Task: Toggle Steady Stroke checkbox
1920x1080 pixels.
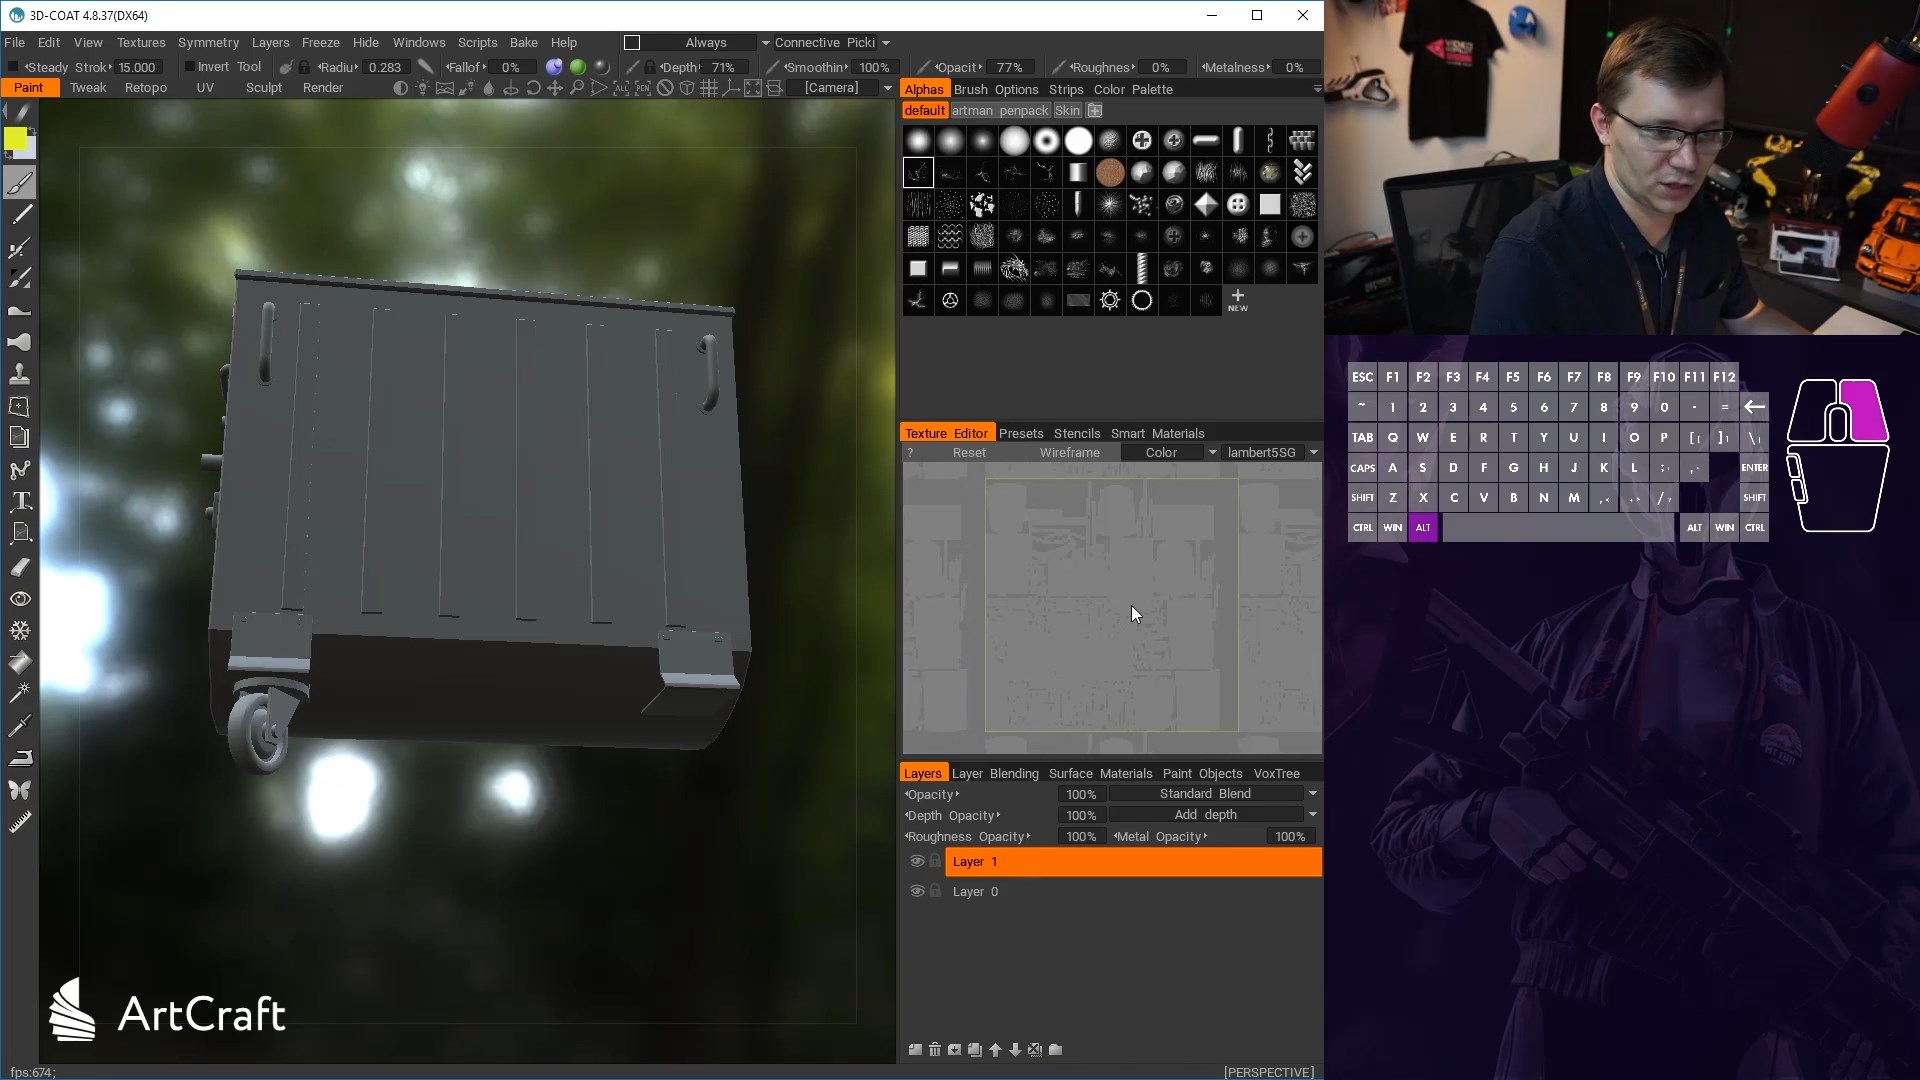Action: pos(13,67)
